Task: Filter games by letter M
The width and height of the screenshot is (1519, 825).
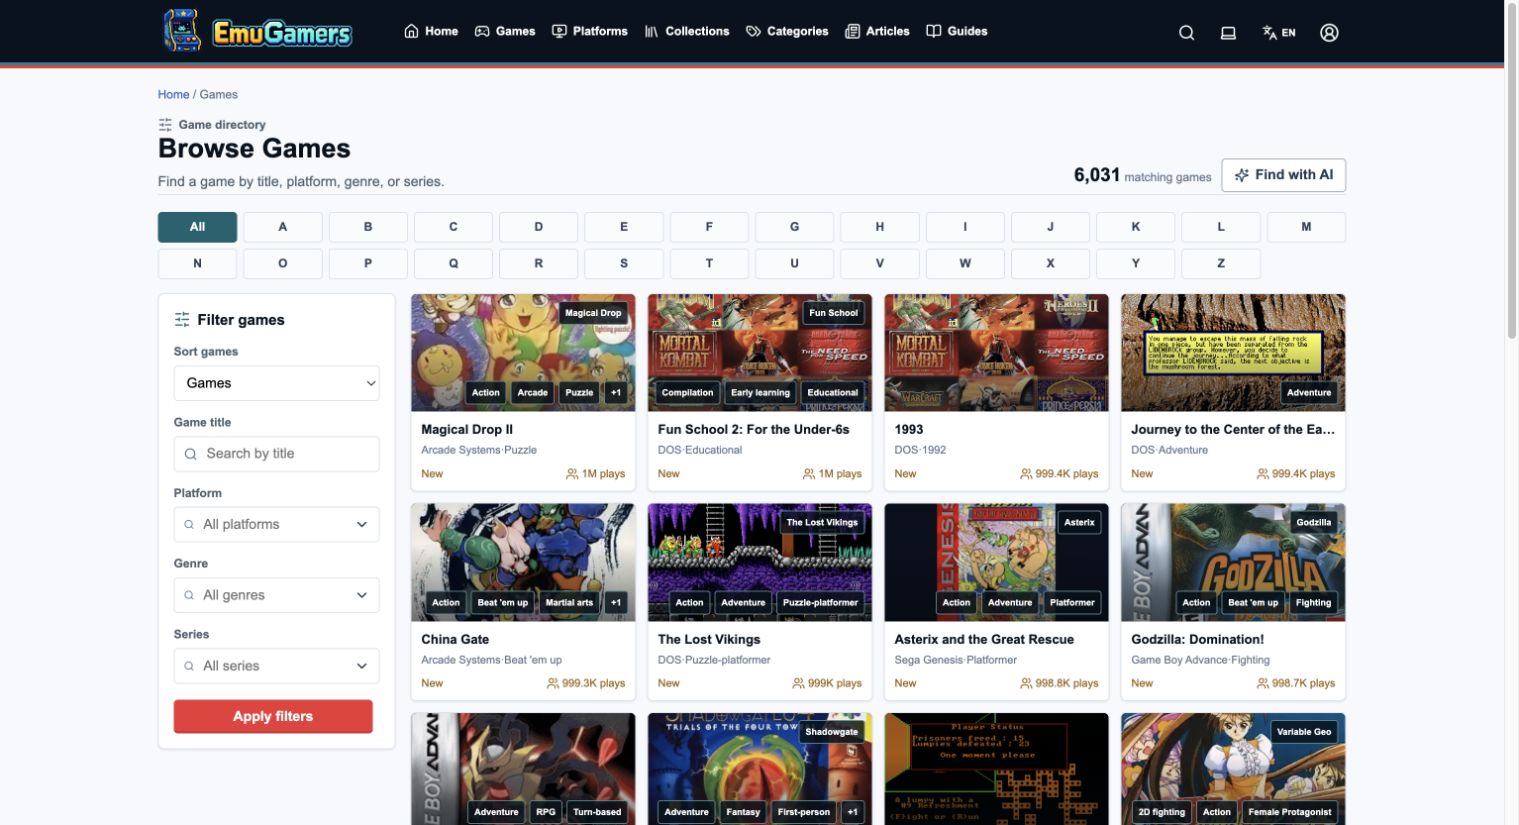Action: pos(1306,227)
